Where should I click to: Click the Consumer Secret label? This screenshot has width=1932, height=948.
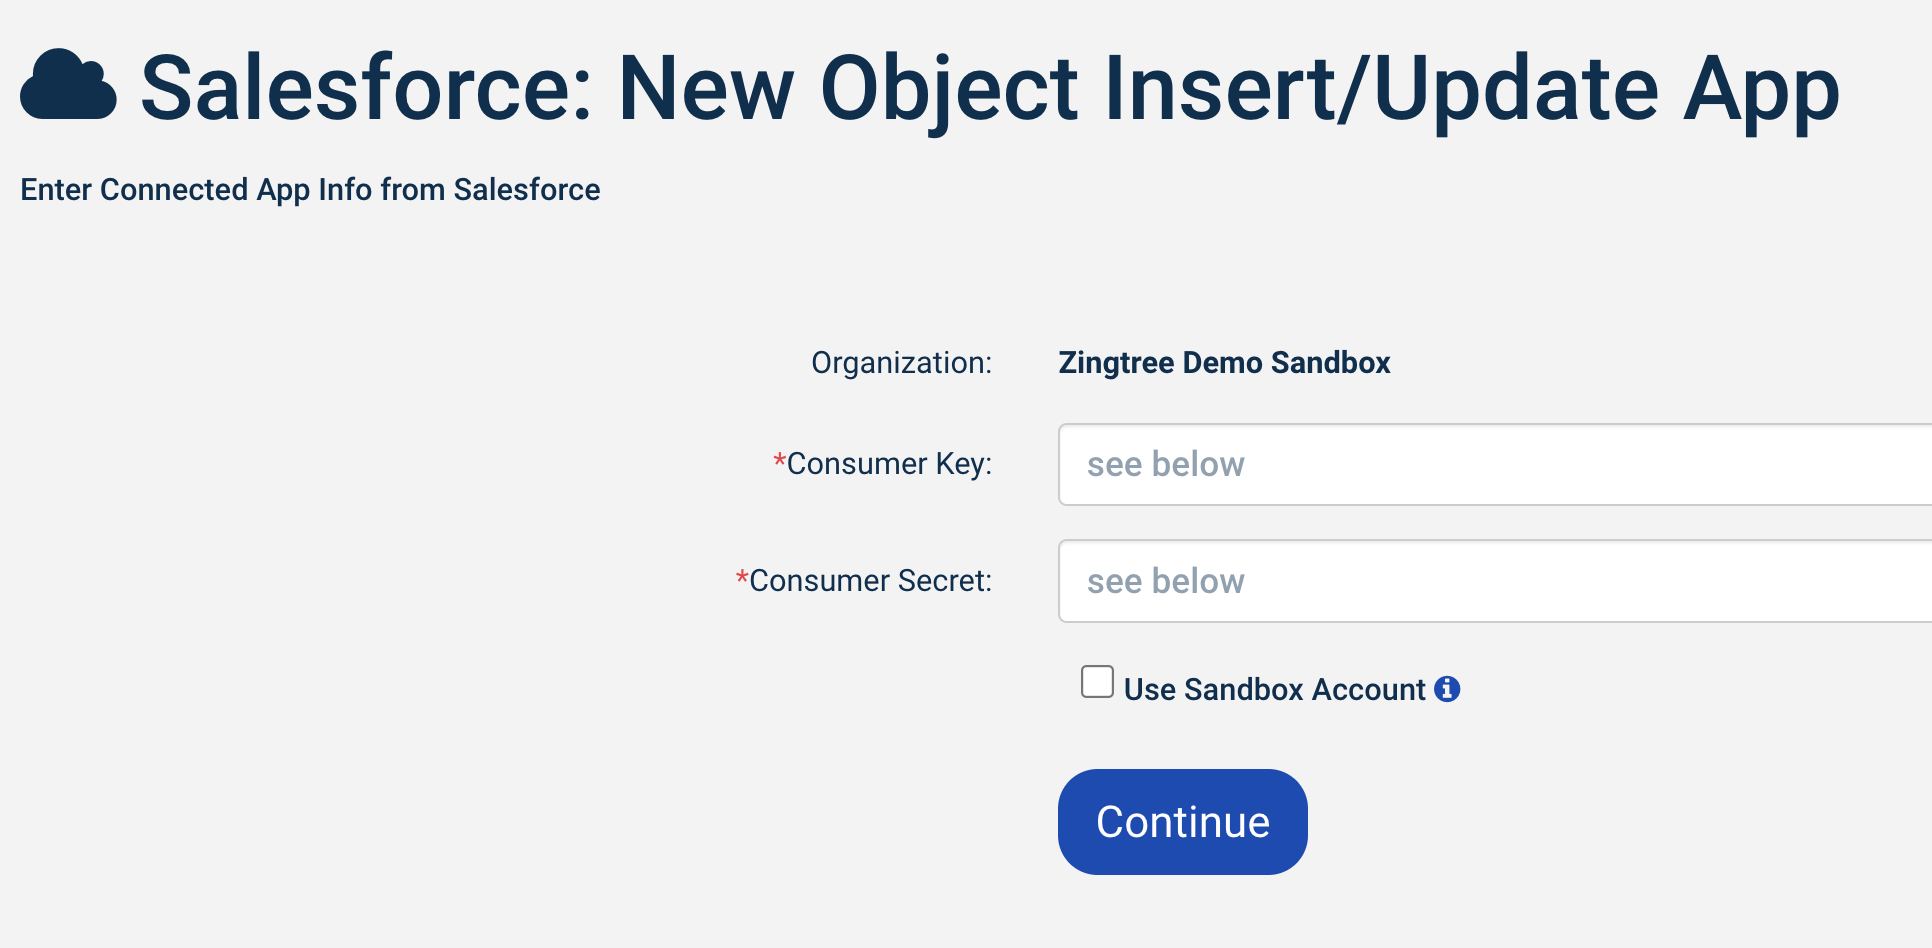[872, 580]
